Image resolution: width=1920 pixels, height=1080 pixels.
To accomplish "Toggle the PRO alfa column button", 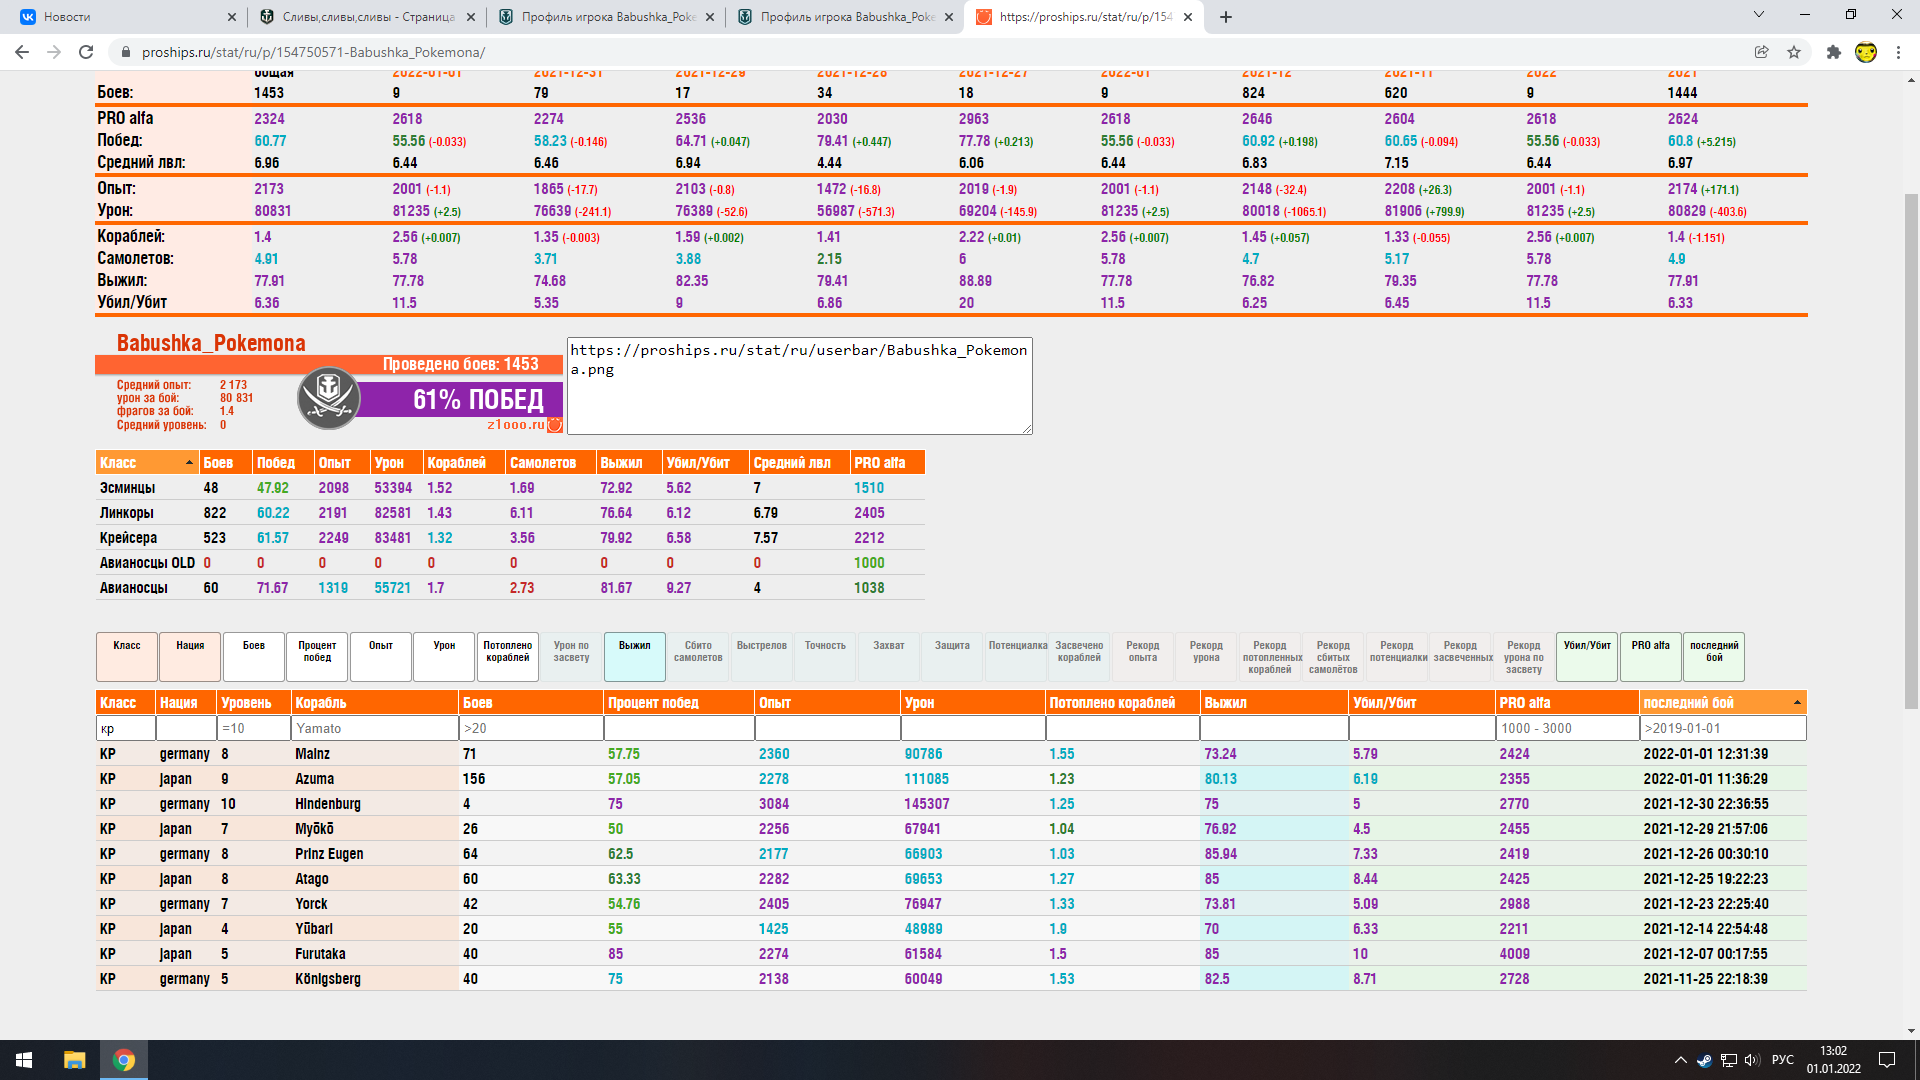I will (x=1650, y=656).
